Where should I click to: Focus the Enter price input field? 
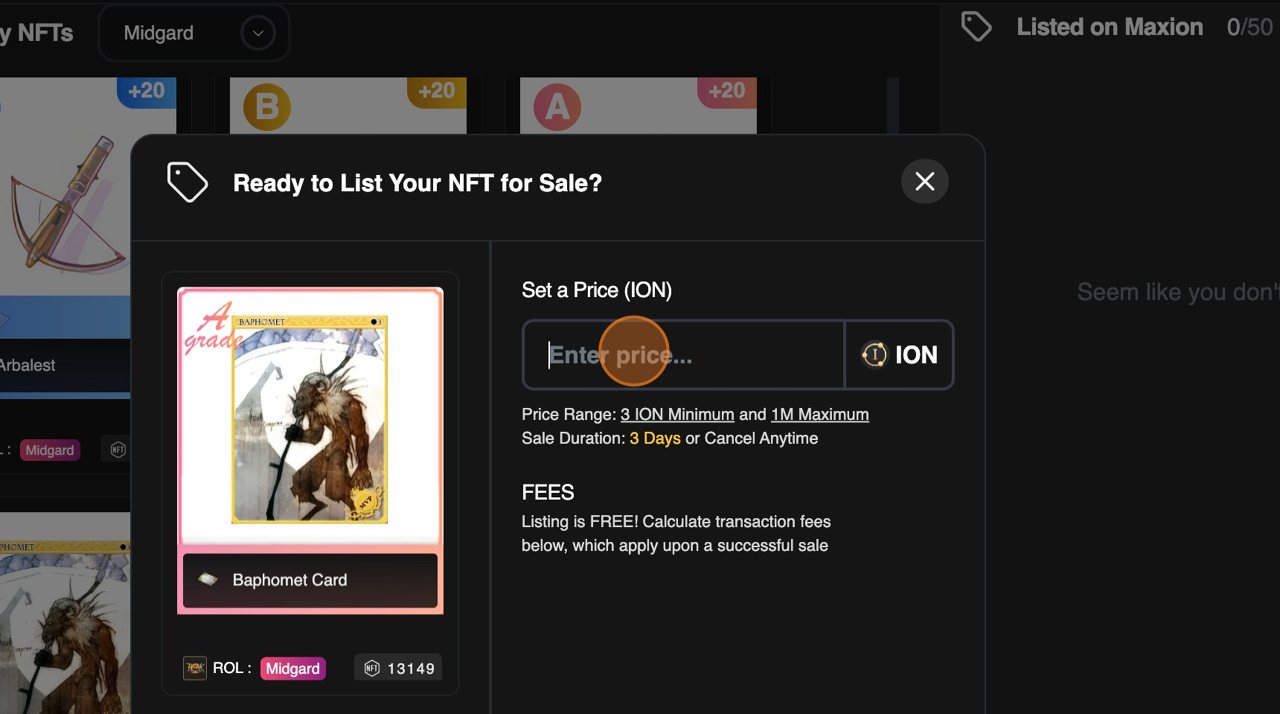tap(684, 355)
